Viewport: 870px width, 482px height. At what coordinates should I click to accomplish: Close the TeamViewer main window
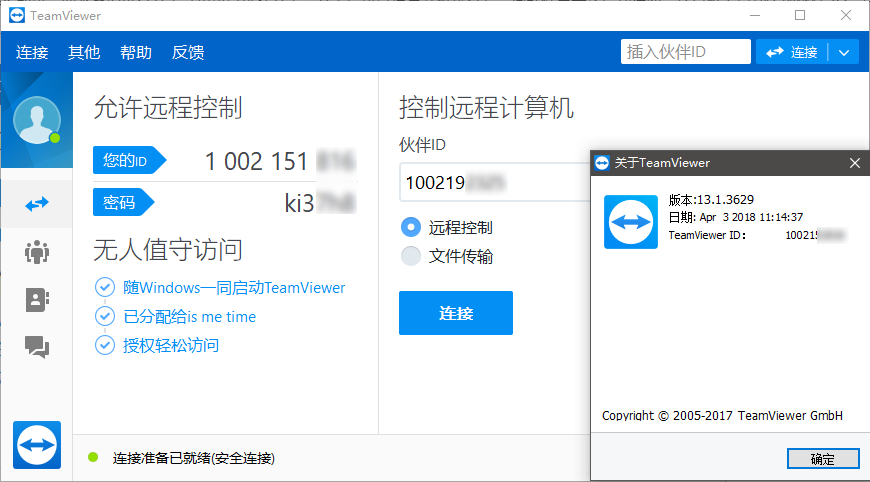[x=846, y=16]
